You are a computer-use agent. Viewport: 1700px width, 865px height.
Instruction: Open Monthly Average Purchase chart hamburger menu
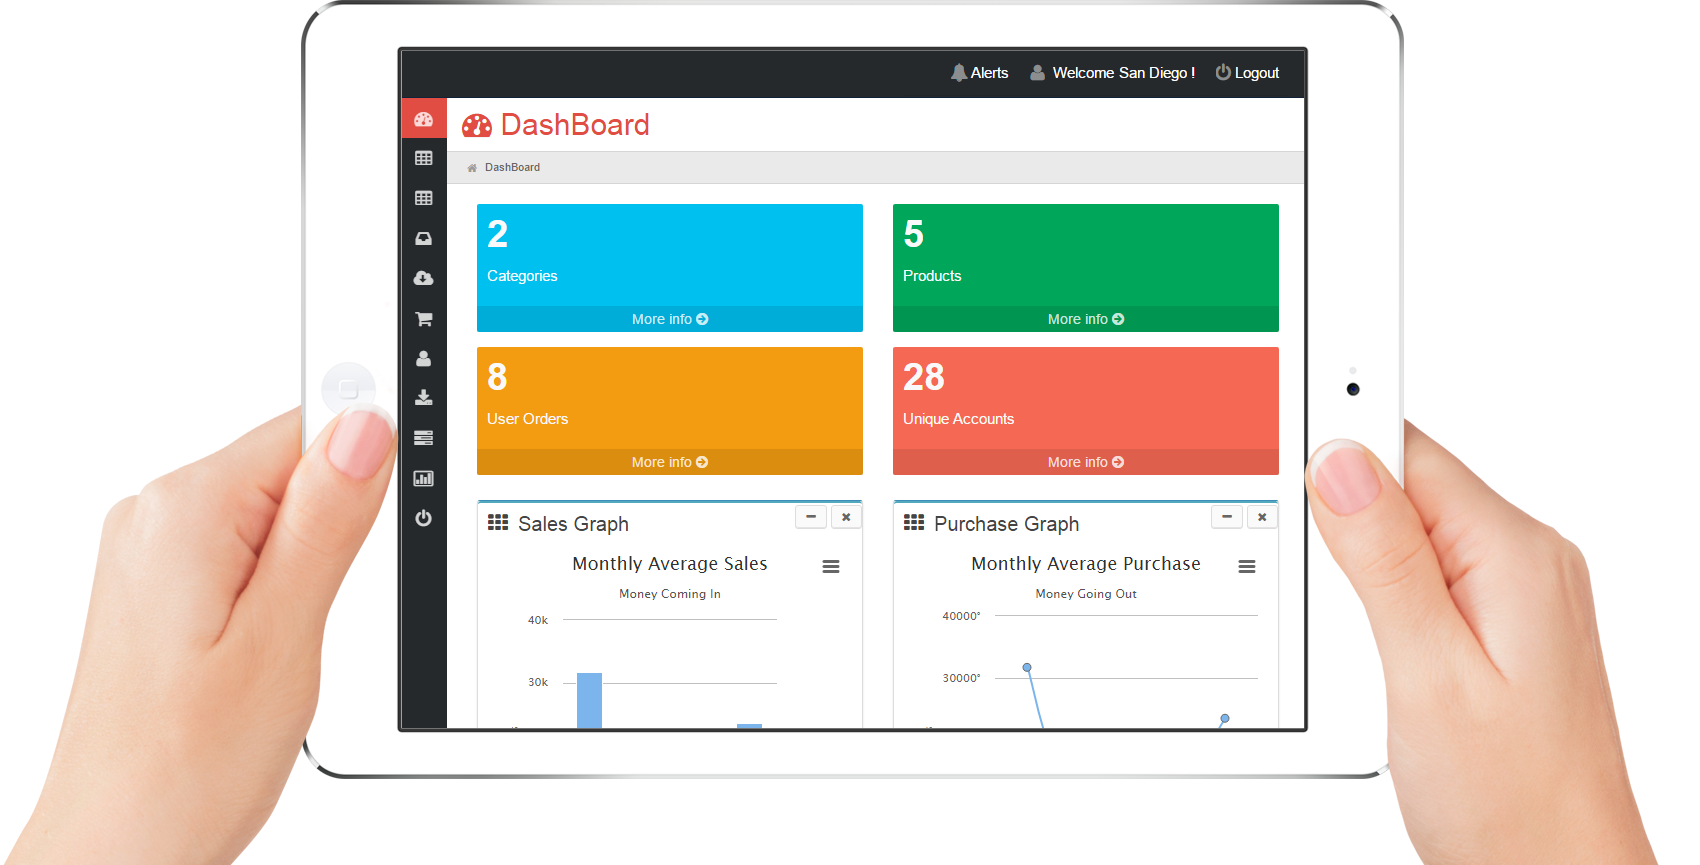pyautogui.click(x=1247, y=566)
